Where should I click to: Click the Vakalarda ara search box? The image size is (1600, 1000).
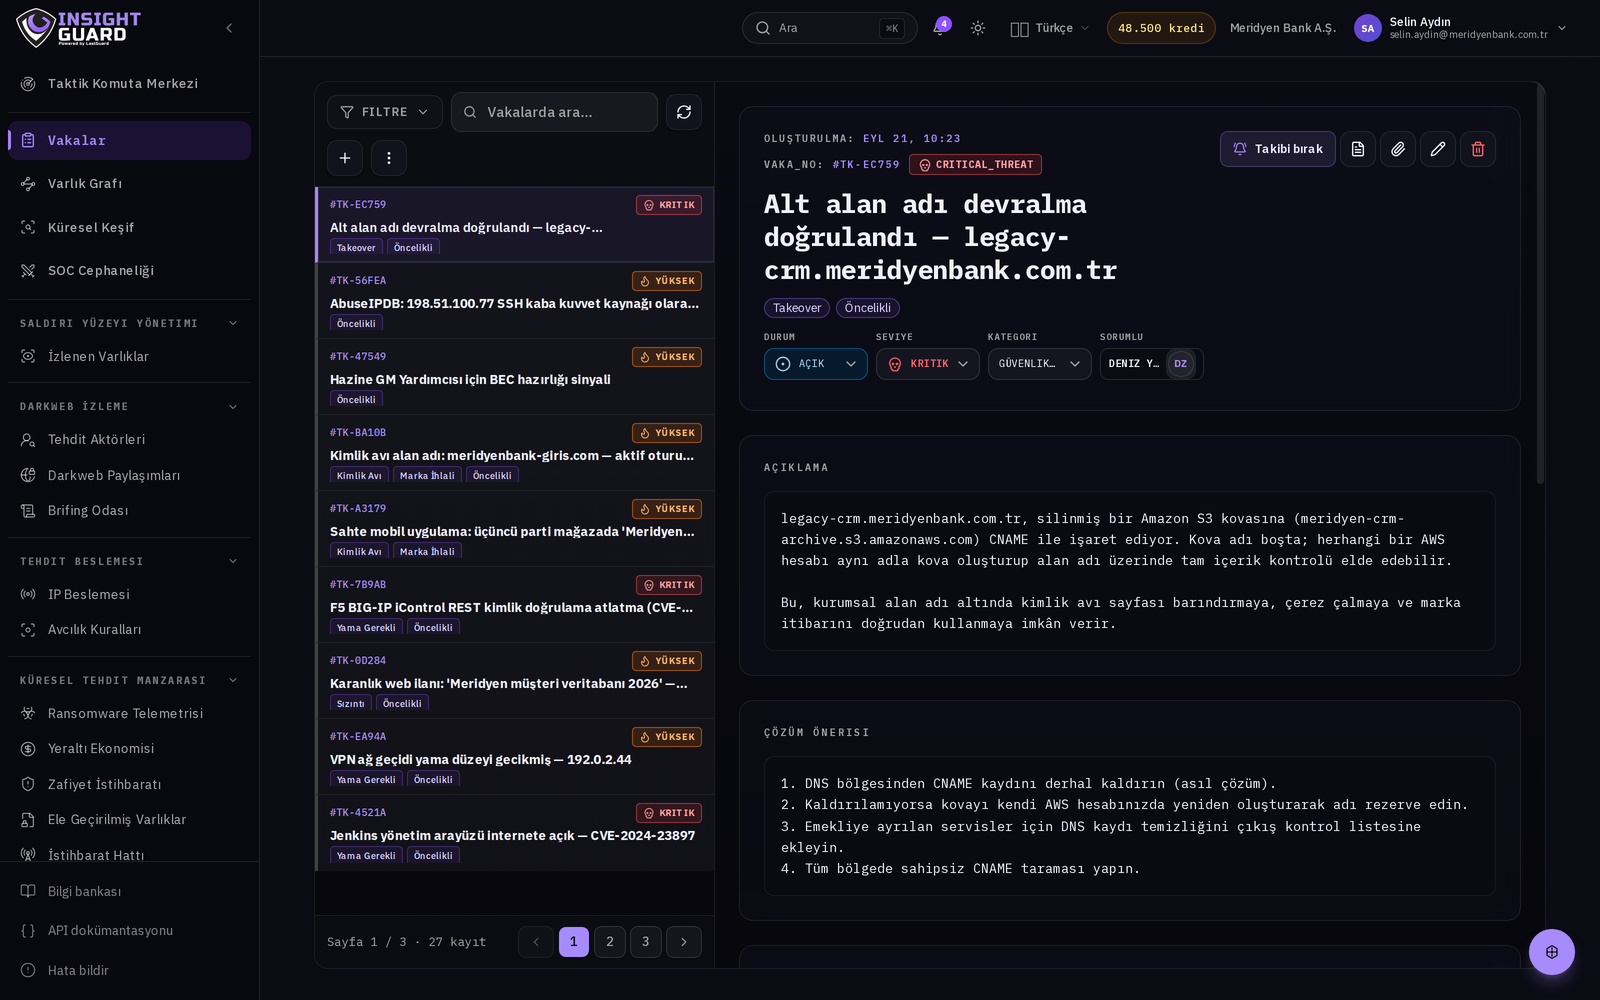click(x=554, y=112)
